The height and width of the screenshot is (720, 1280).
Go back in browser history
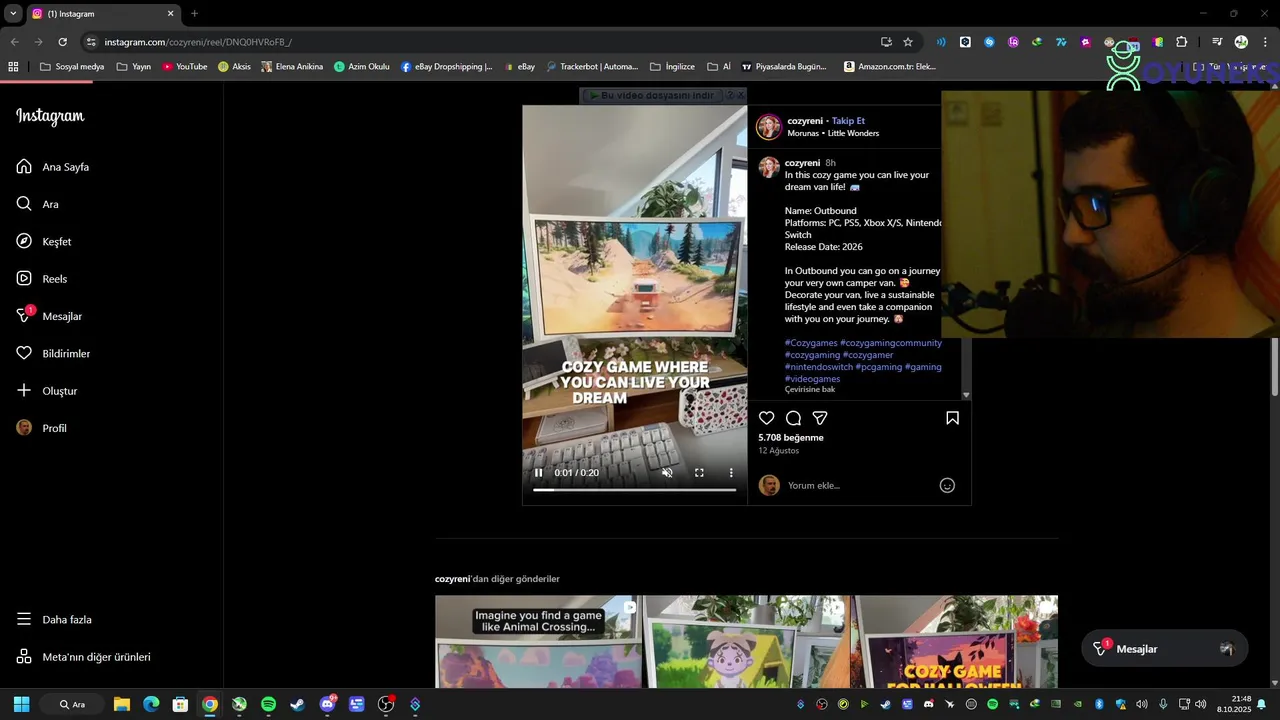coord(14,42)
